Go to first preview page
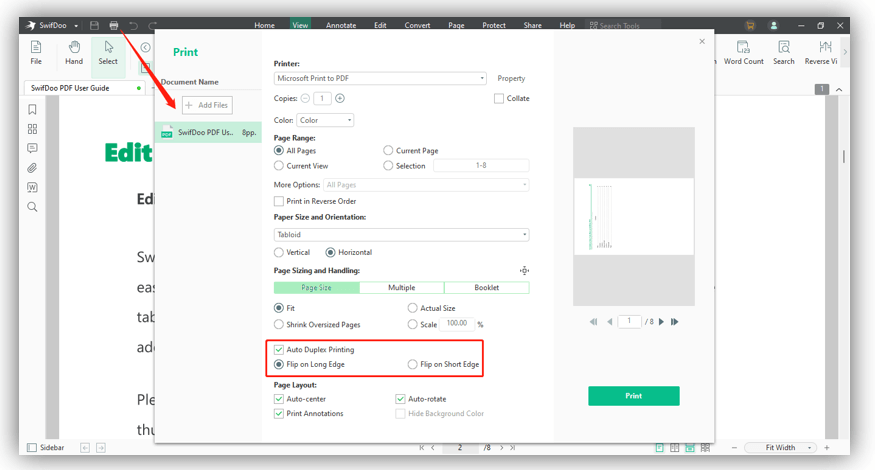This screenshot has width=875, height=470. [x=593, y=322]
